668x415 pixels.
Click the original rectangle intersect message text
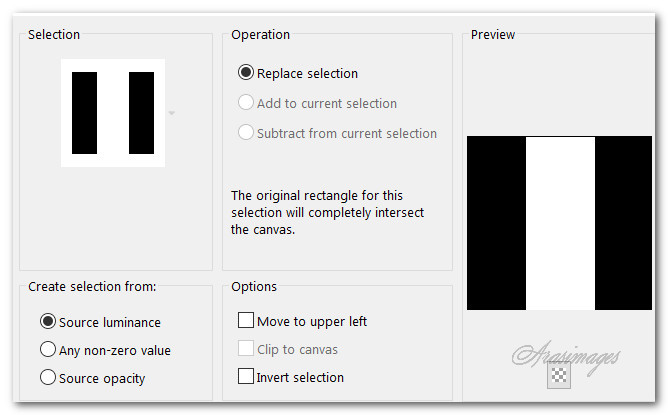pos(330,212)
